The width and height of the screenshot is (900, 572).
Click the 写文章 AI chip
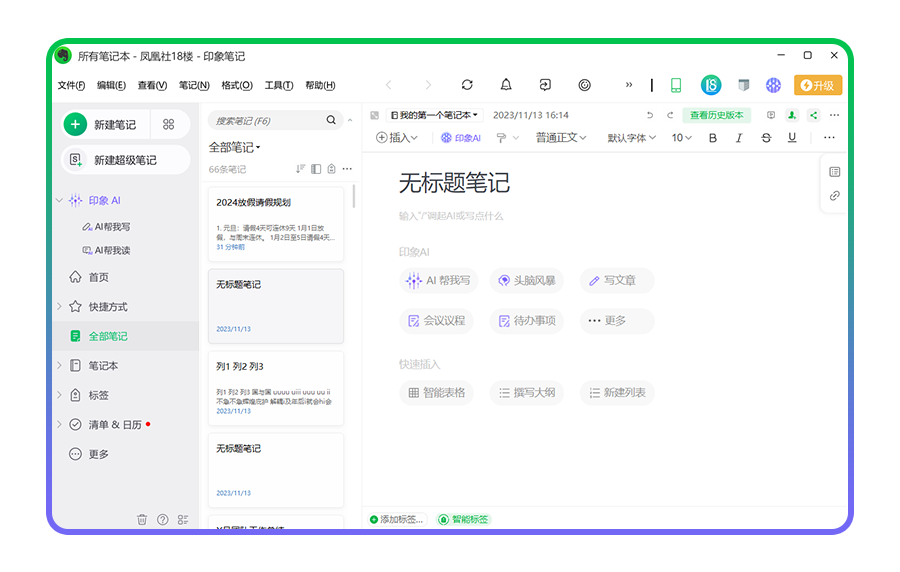coord(616,281)
